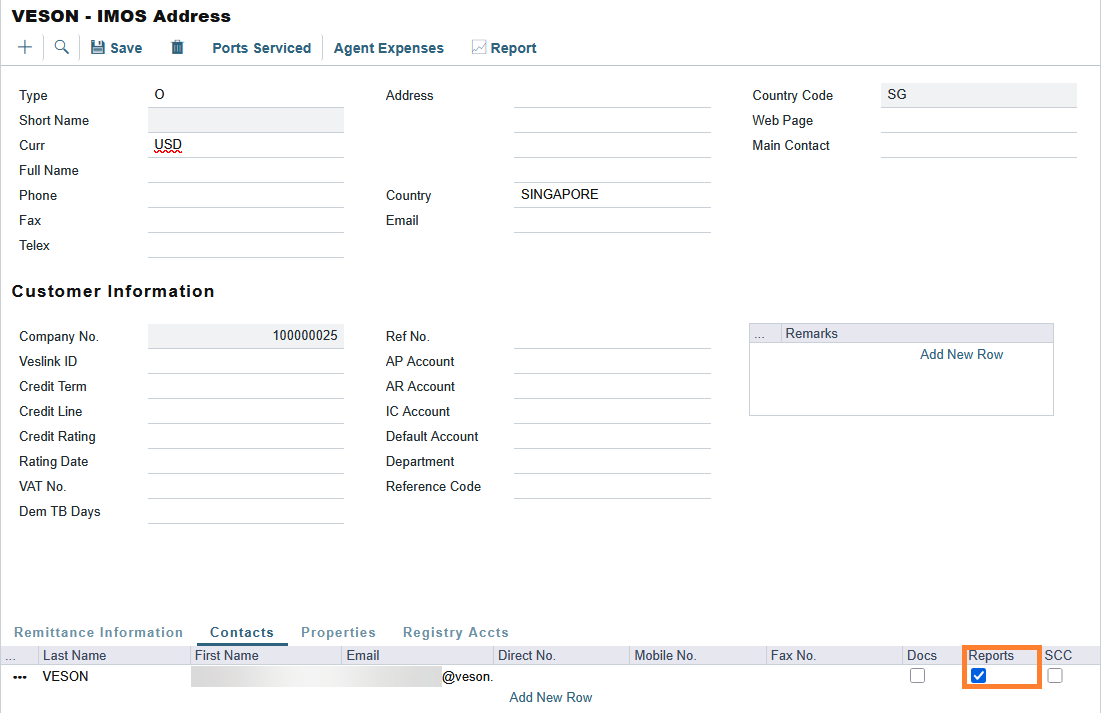1102x713 pixels.
Task: Click the Department input field
Action: coord(612,462)
